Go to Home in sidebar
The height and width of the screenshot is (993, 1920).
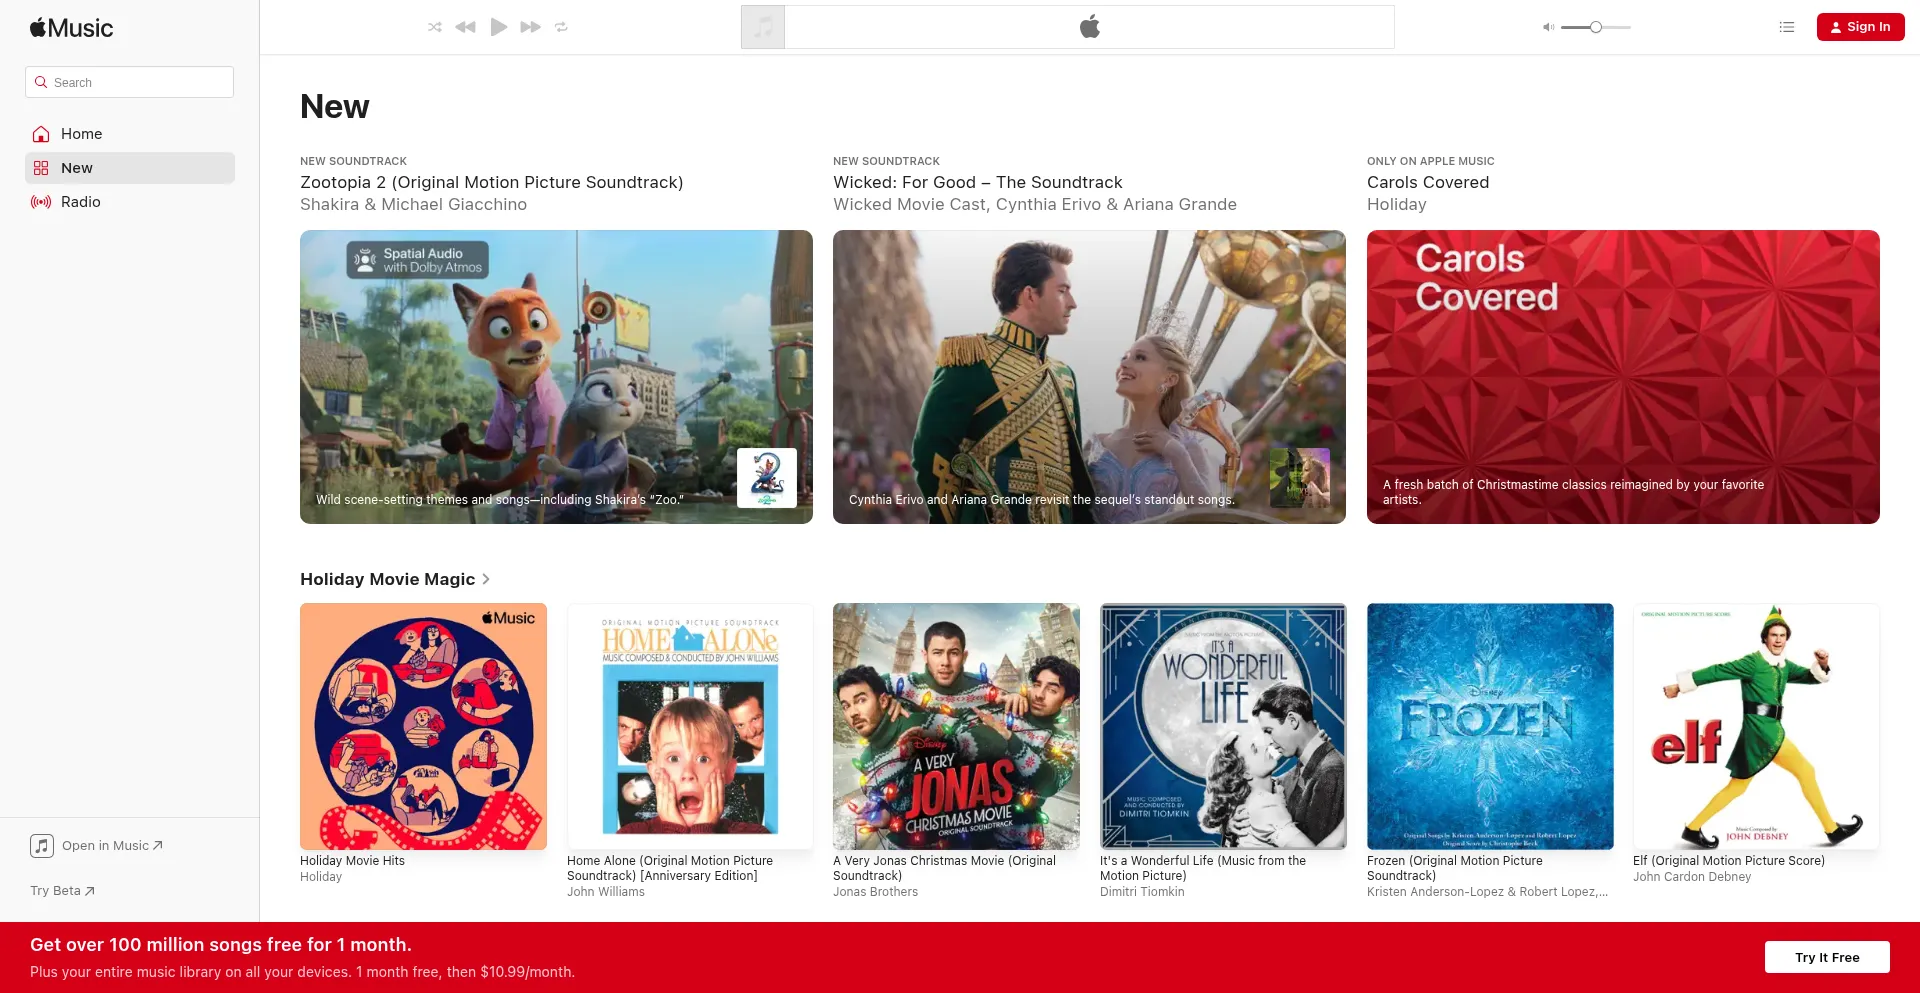pyautogui.click(x=81, y=134)
